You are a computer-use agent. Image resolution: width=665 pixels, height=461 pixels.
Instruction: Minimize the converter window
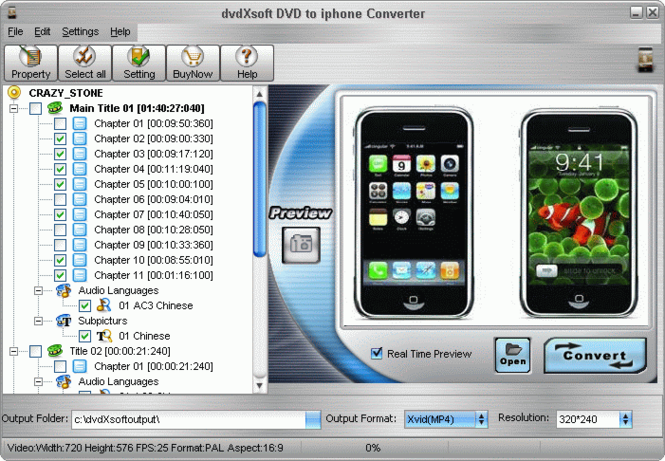636,12
